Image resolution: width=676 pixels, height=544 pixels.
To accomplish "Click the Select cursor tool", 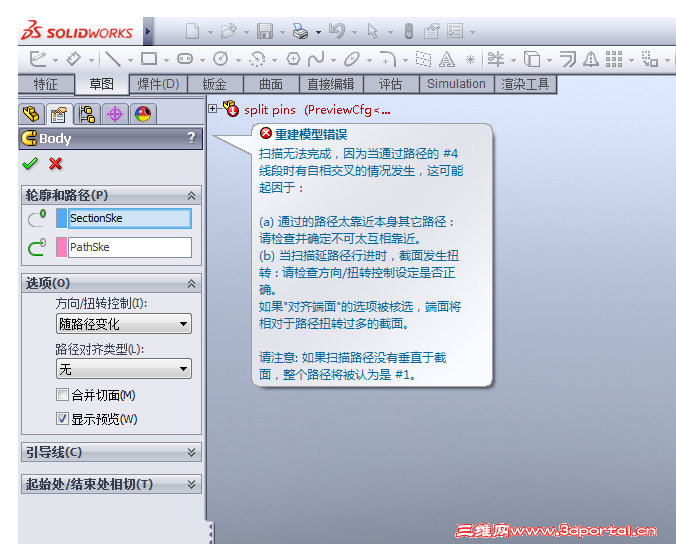I will point(372,31).
